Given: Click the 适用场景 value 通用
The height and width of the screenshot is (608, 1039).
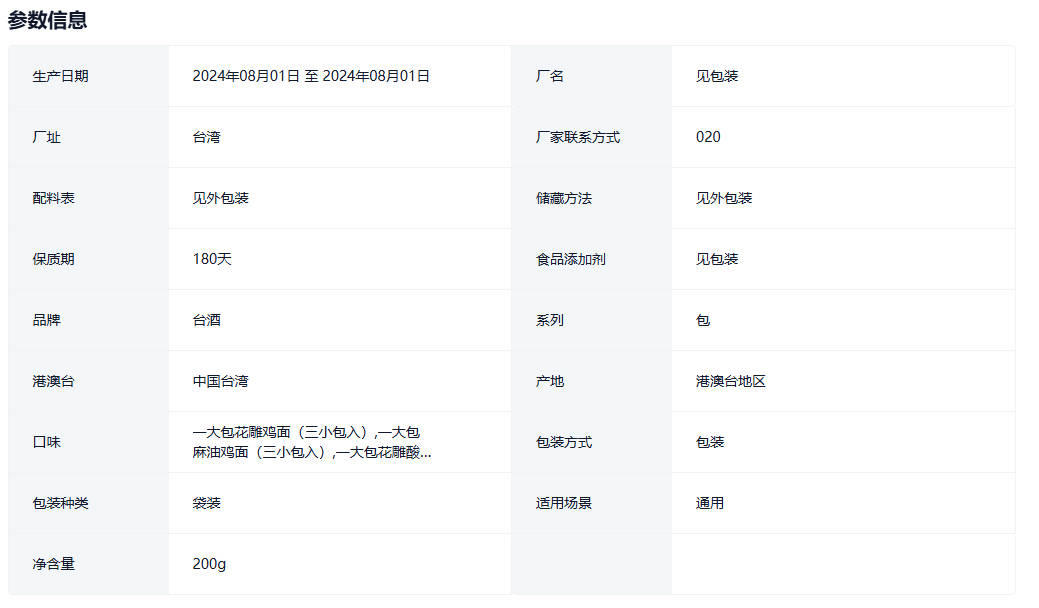Looking at the screenshot, I should click(710, 503).
